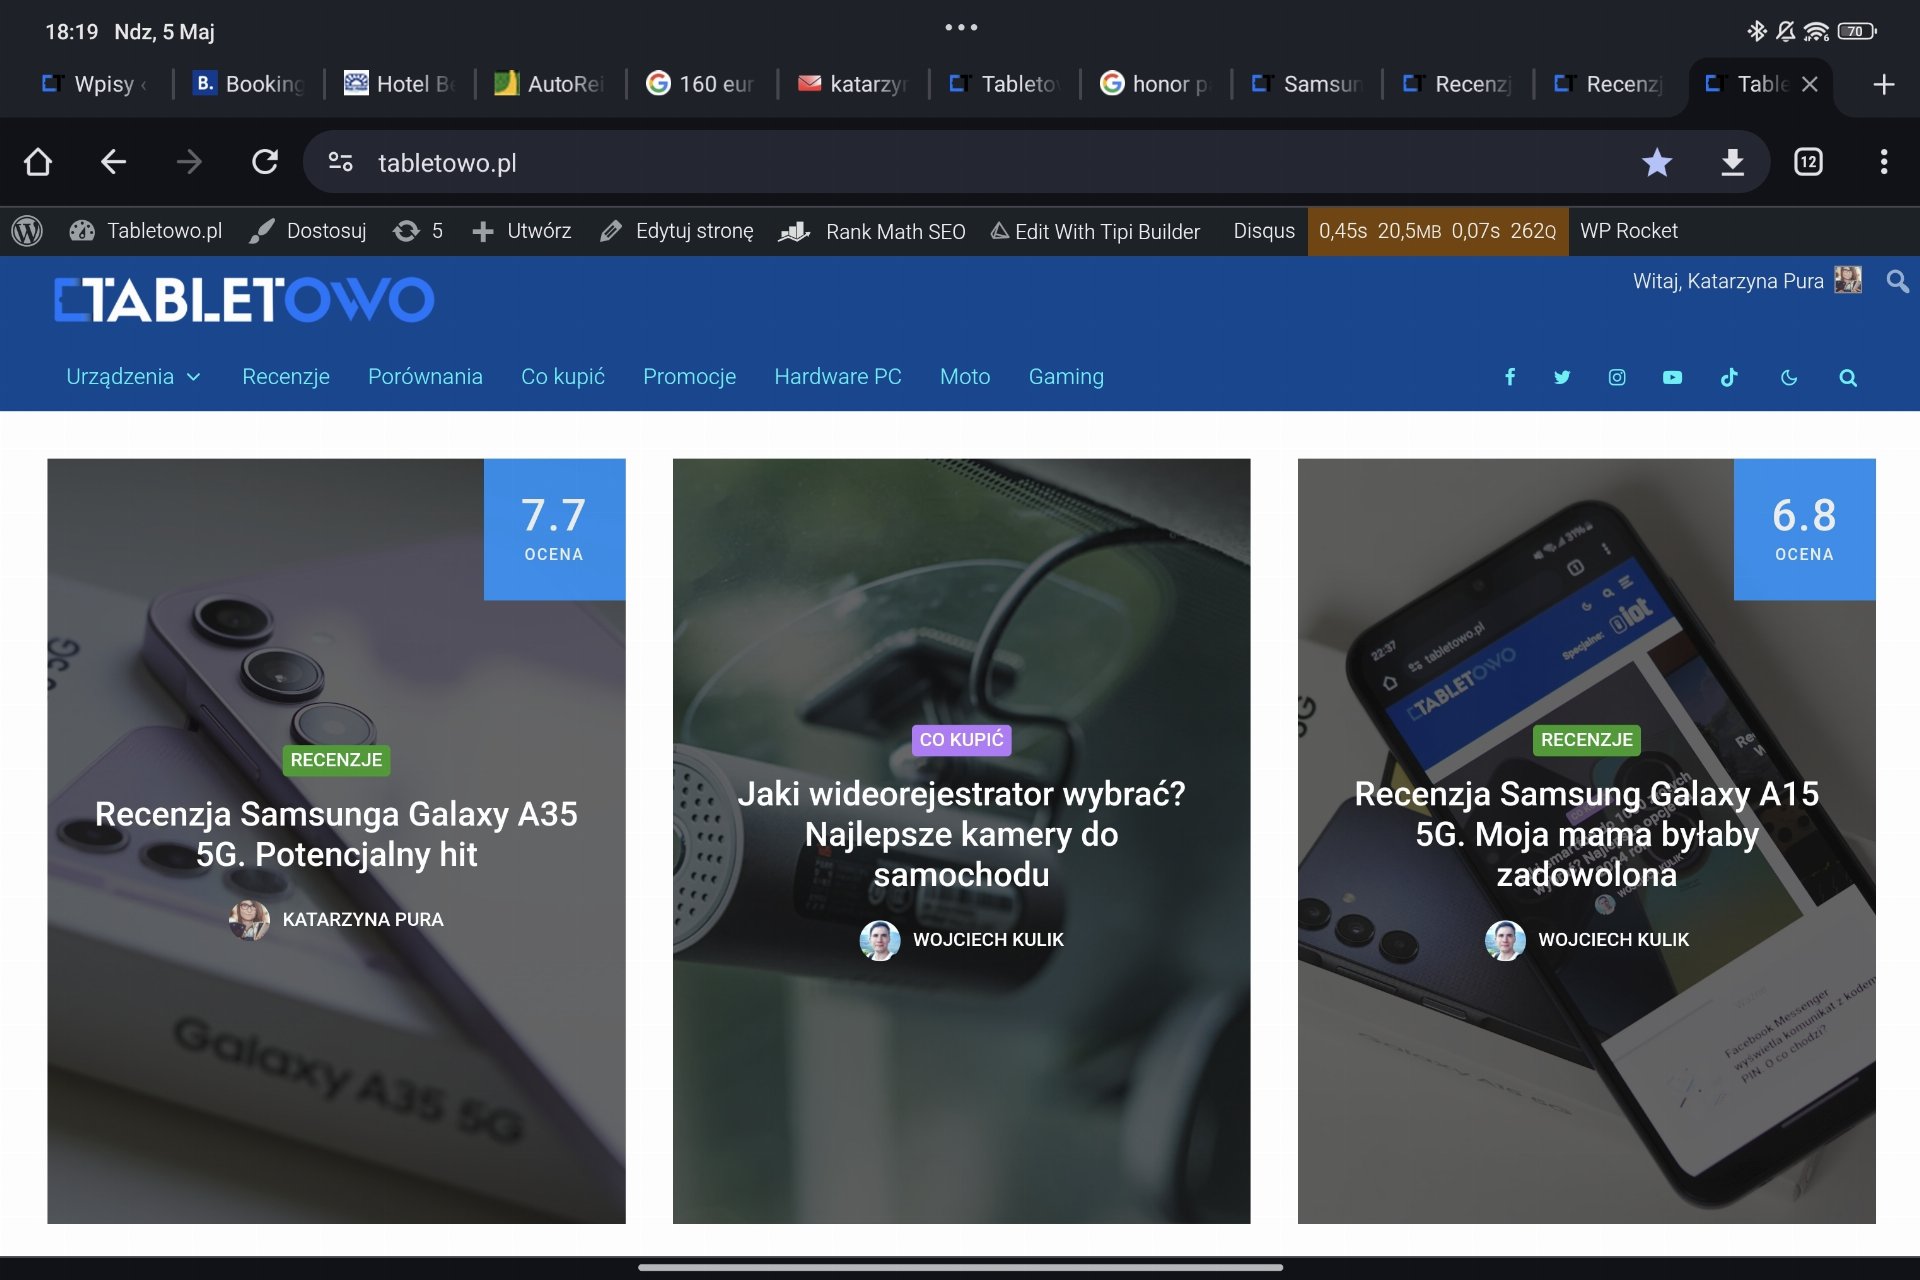Open the Recenzje nav item
This screenshot has width=1920, height=1280.
286,377
